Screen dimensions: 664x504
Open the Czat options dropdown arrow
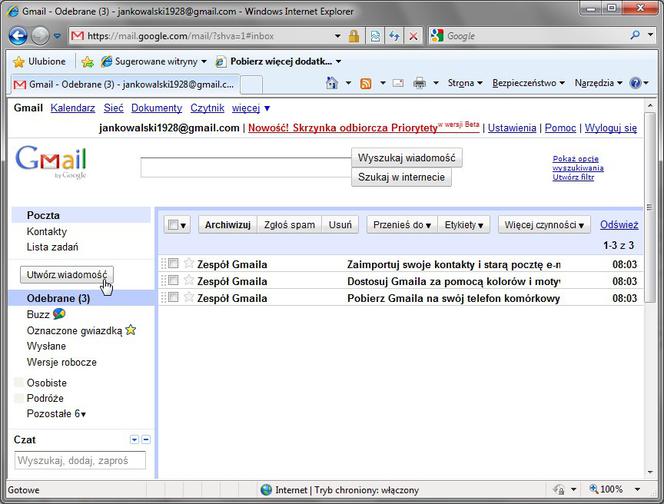click(x=134, y=440)
